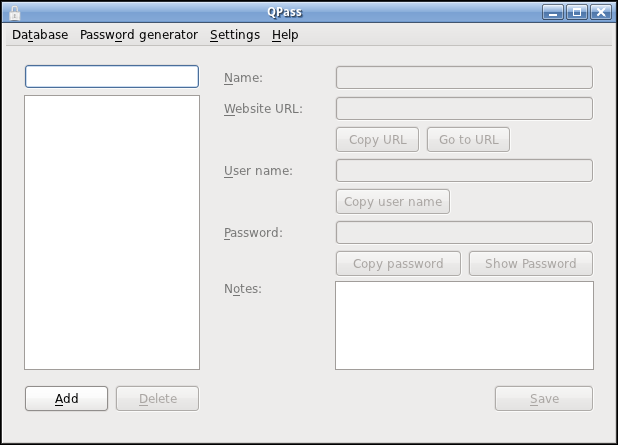Click the Delete button
This screenshot has width=618, height=445.
pos(157,398)
